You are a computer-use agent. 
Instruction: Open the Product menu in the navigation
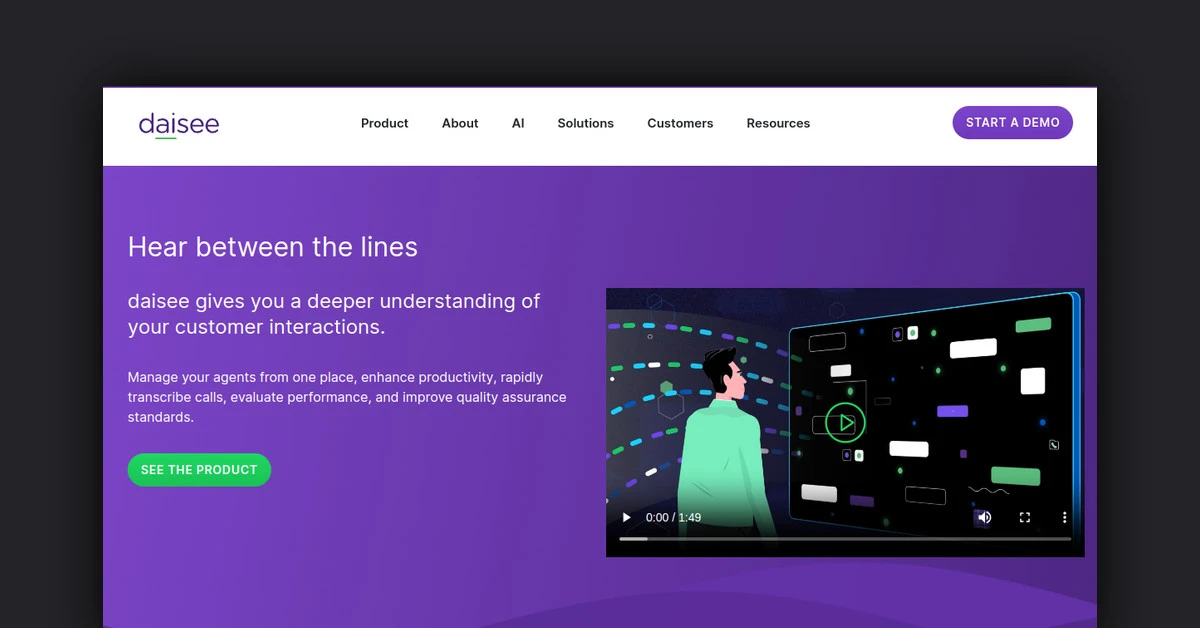coord(384,123)
